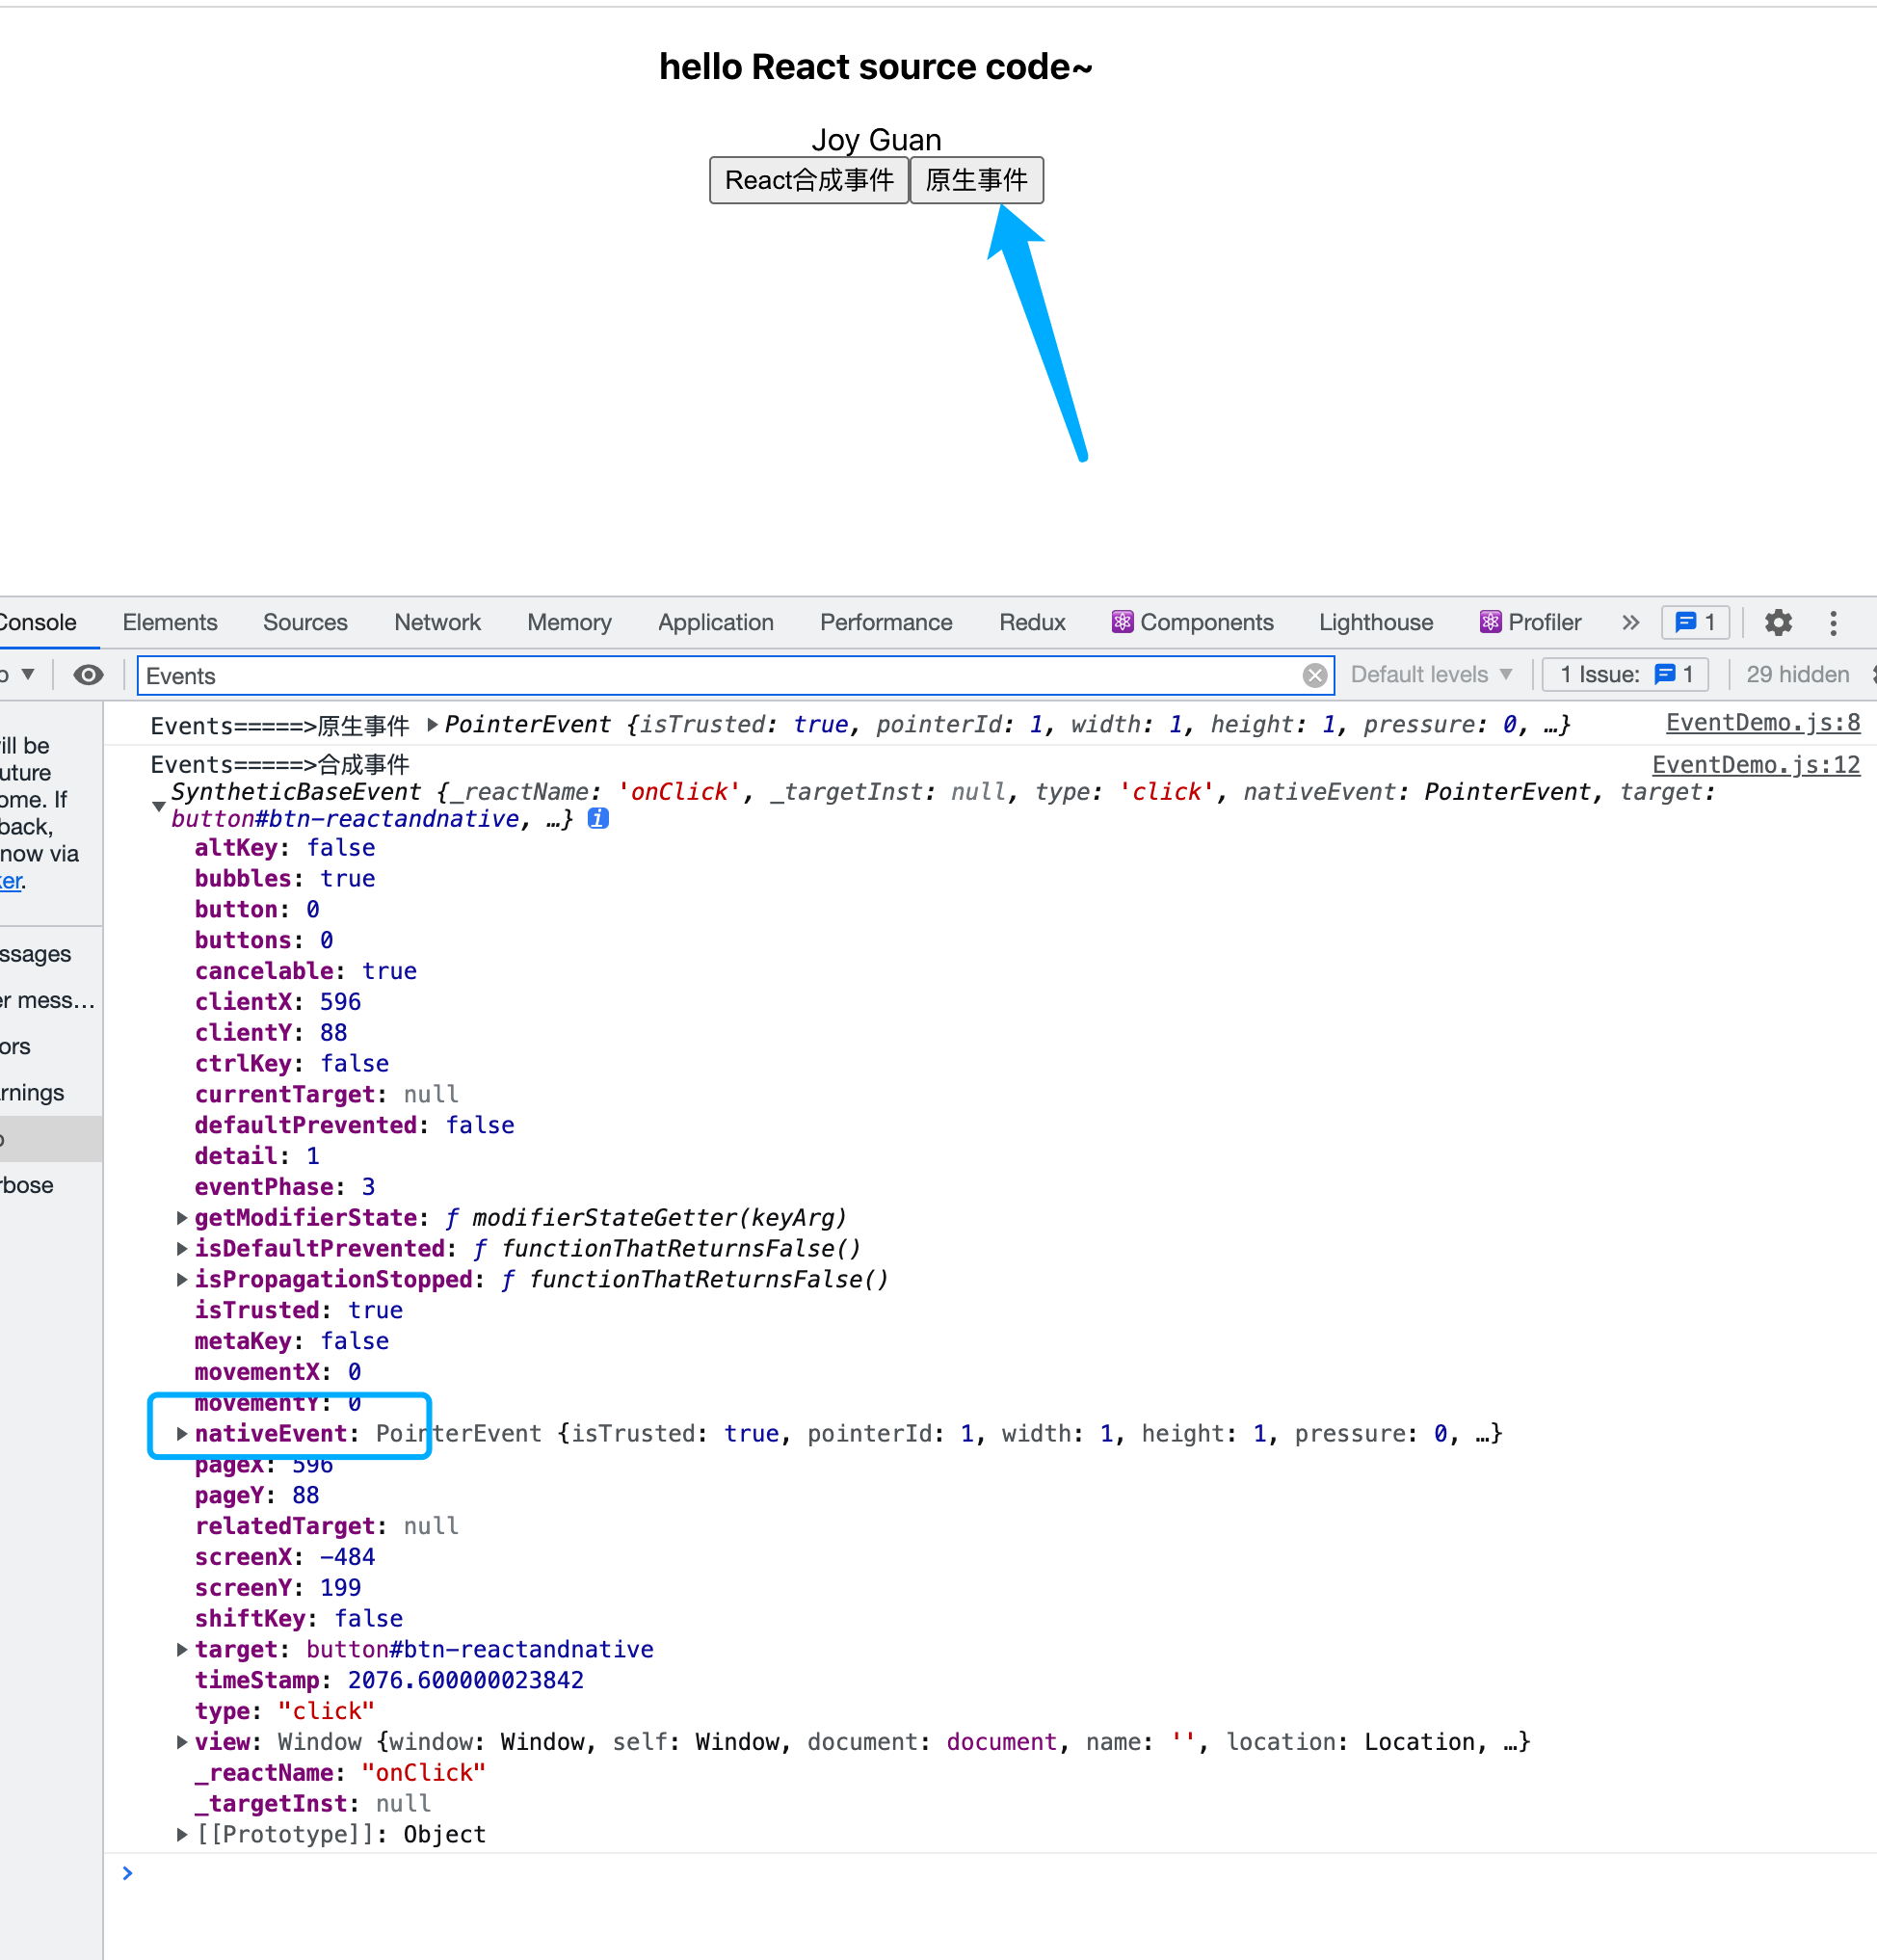This screenshot has height=1960, width=1877.
Task: Open DevTools settings gear
Action: (x=1778, y=622)
